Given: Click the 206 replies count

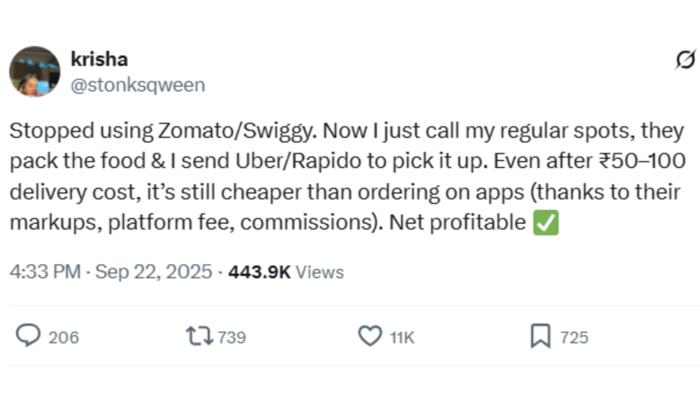Looking at the screenshot, I should tap(64, 337).
